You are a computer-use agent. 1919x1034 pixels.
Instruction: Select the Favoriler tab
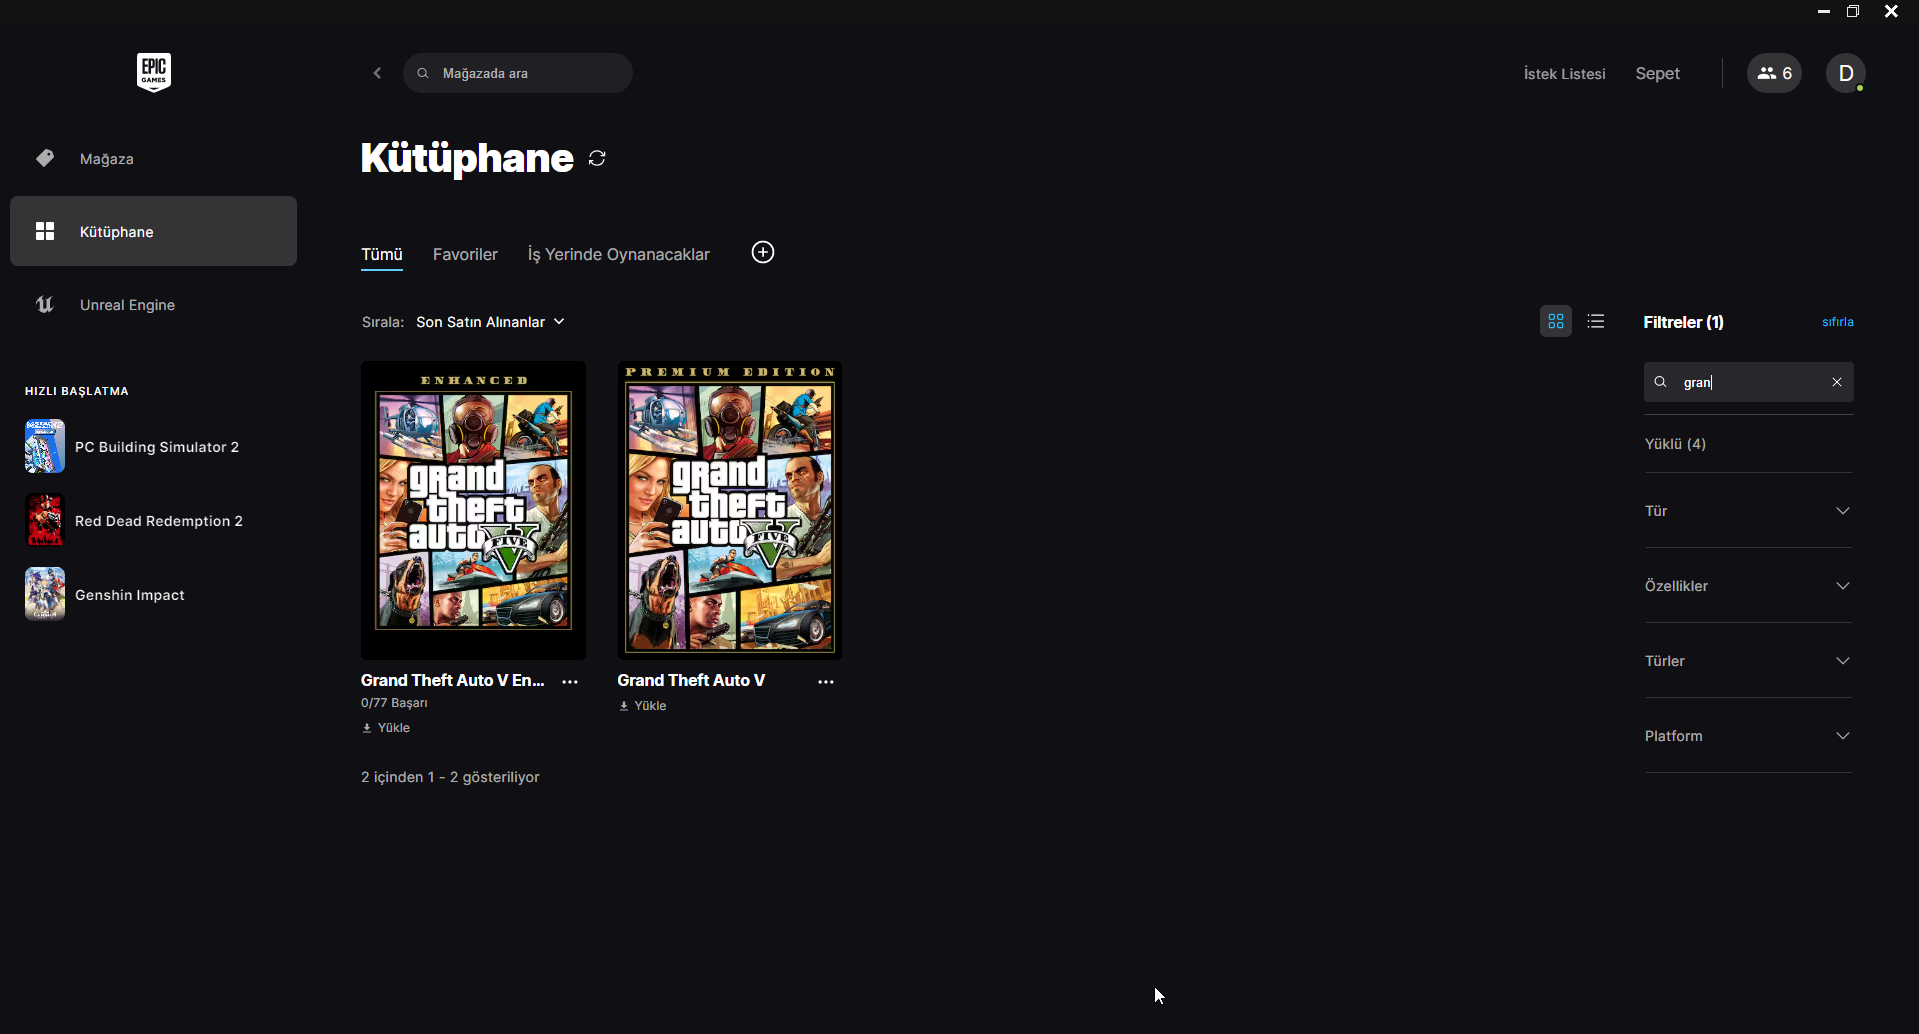click(465, 255)
